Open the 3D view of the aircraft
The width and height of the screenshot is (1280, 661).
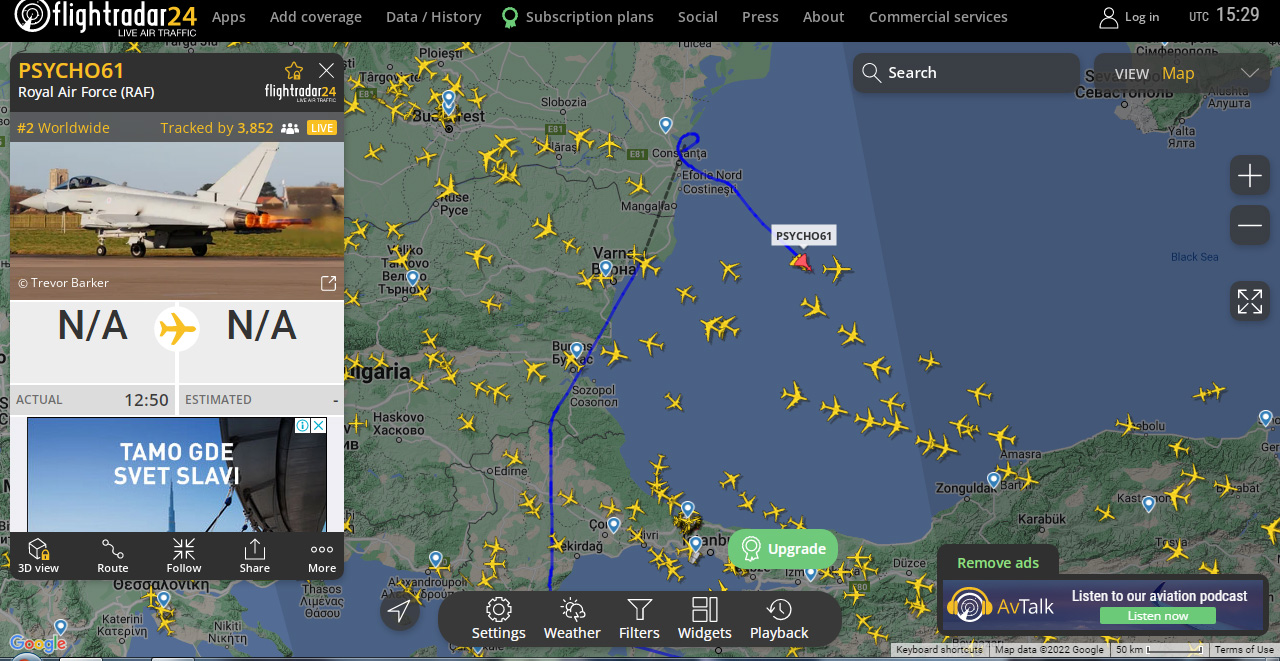(x=38, y=556)
